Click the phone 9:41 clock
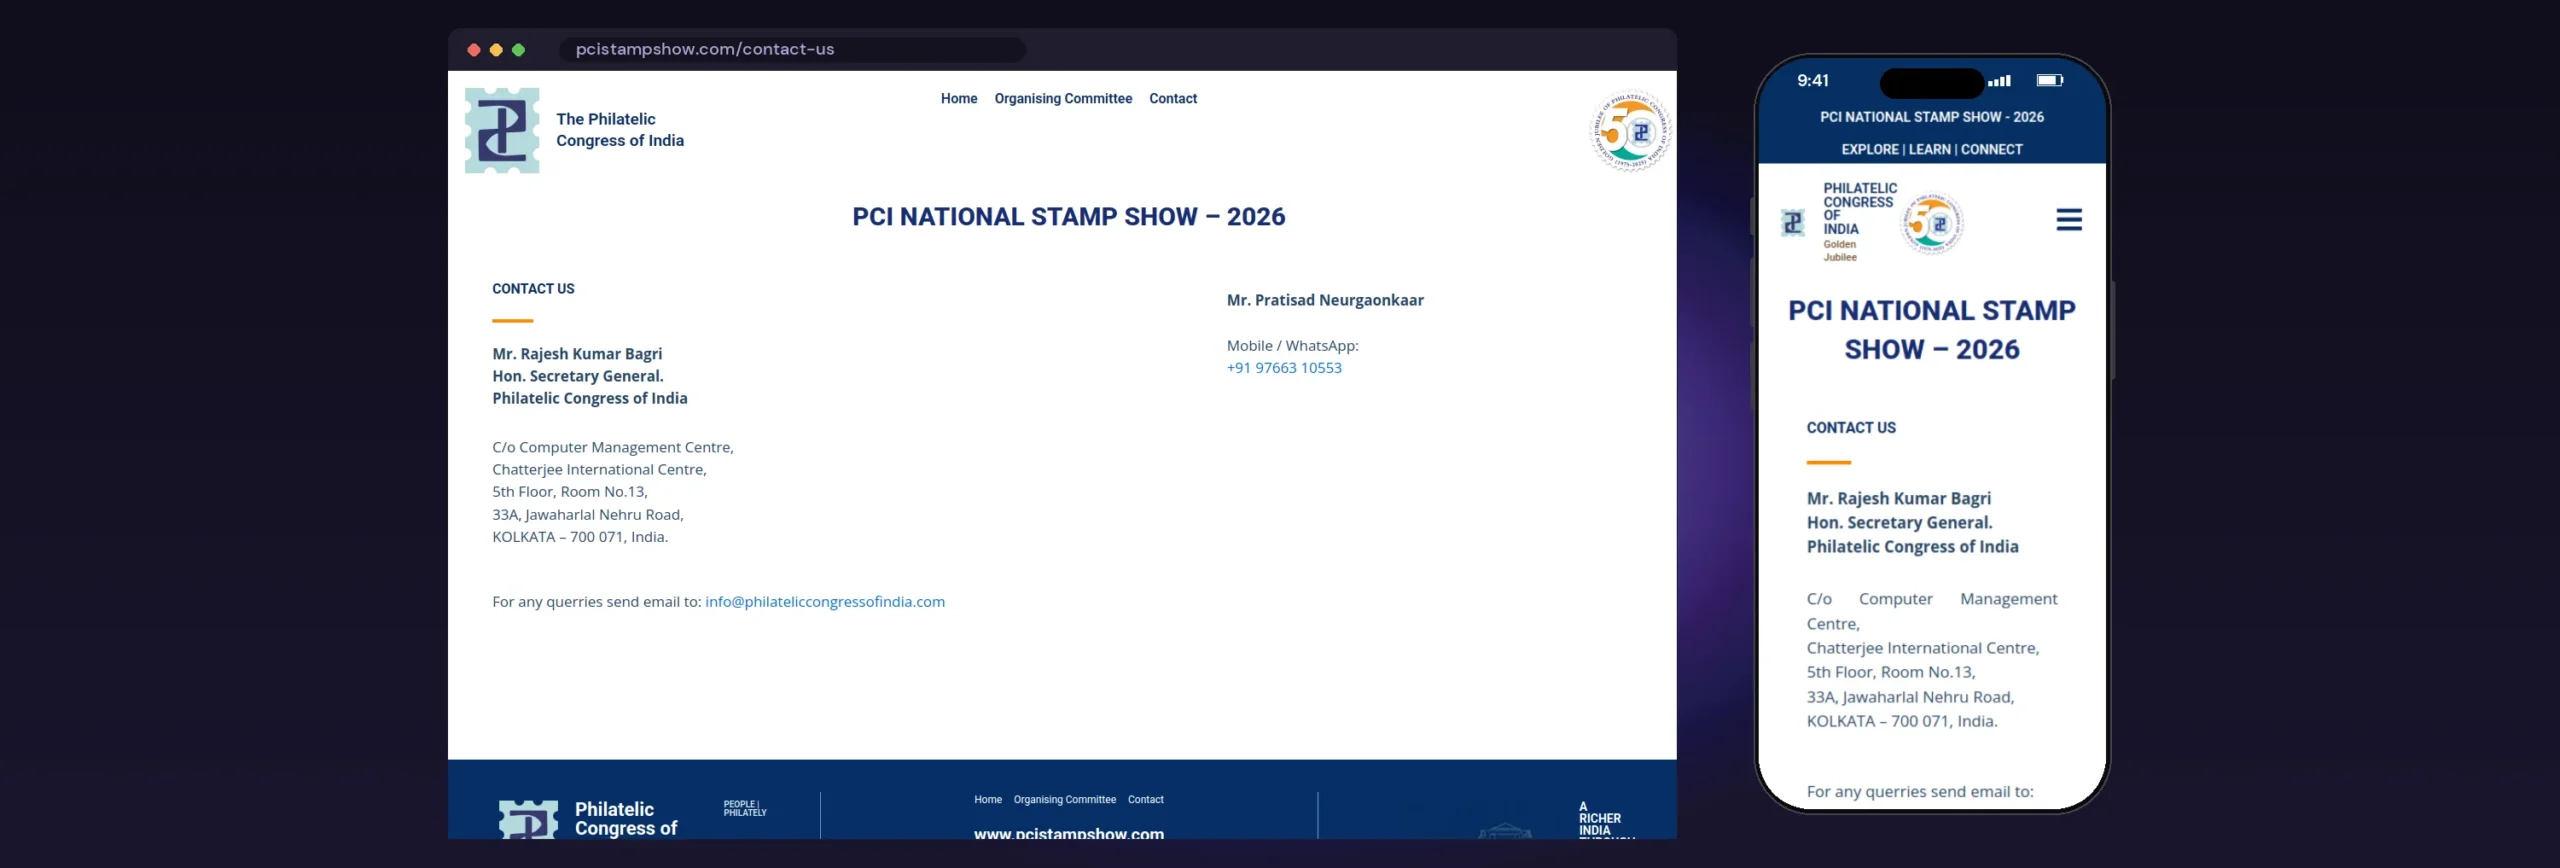The image size is (2560, 868). (x=1813, y=80)
